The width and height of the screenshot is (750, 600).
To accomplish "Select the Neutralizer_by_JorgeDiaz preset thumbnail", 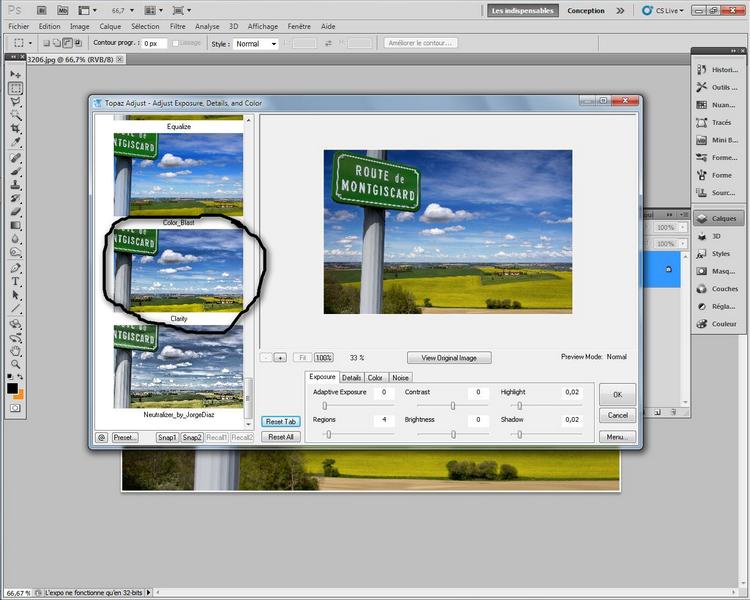I will tap(178, 367).
